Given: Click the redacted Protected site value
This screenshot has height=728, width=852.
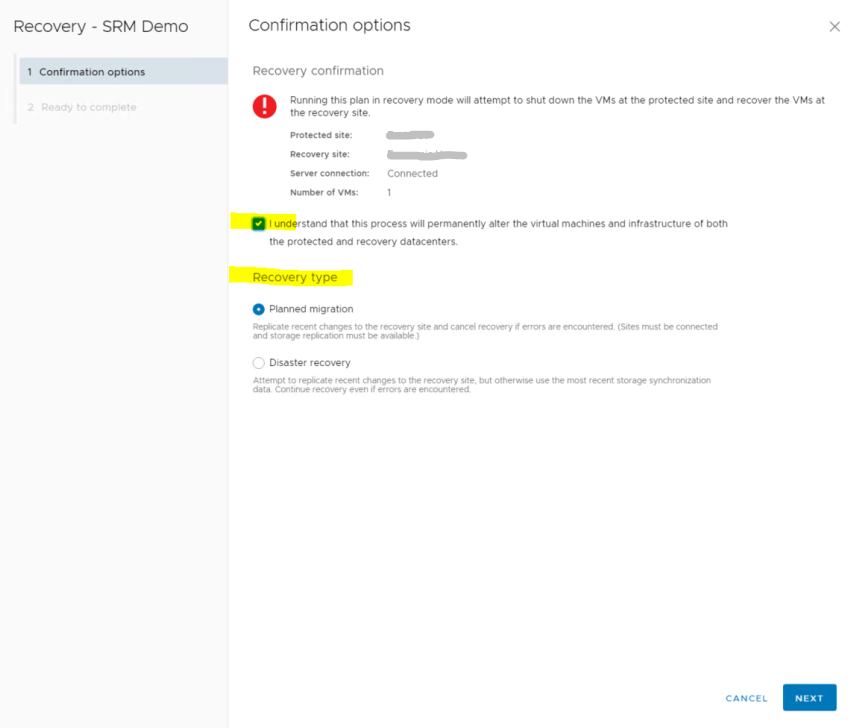Looking at the screenshot, I should pyautogui.click(x=410, y=135).
